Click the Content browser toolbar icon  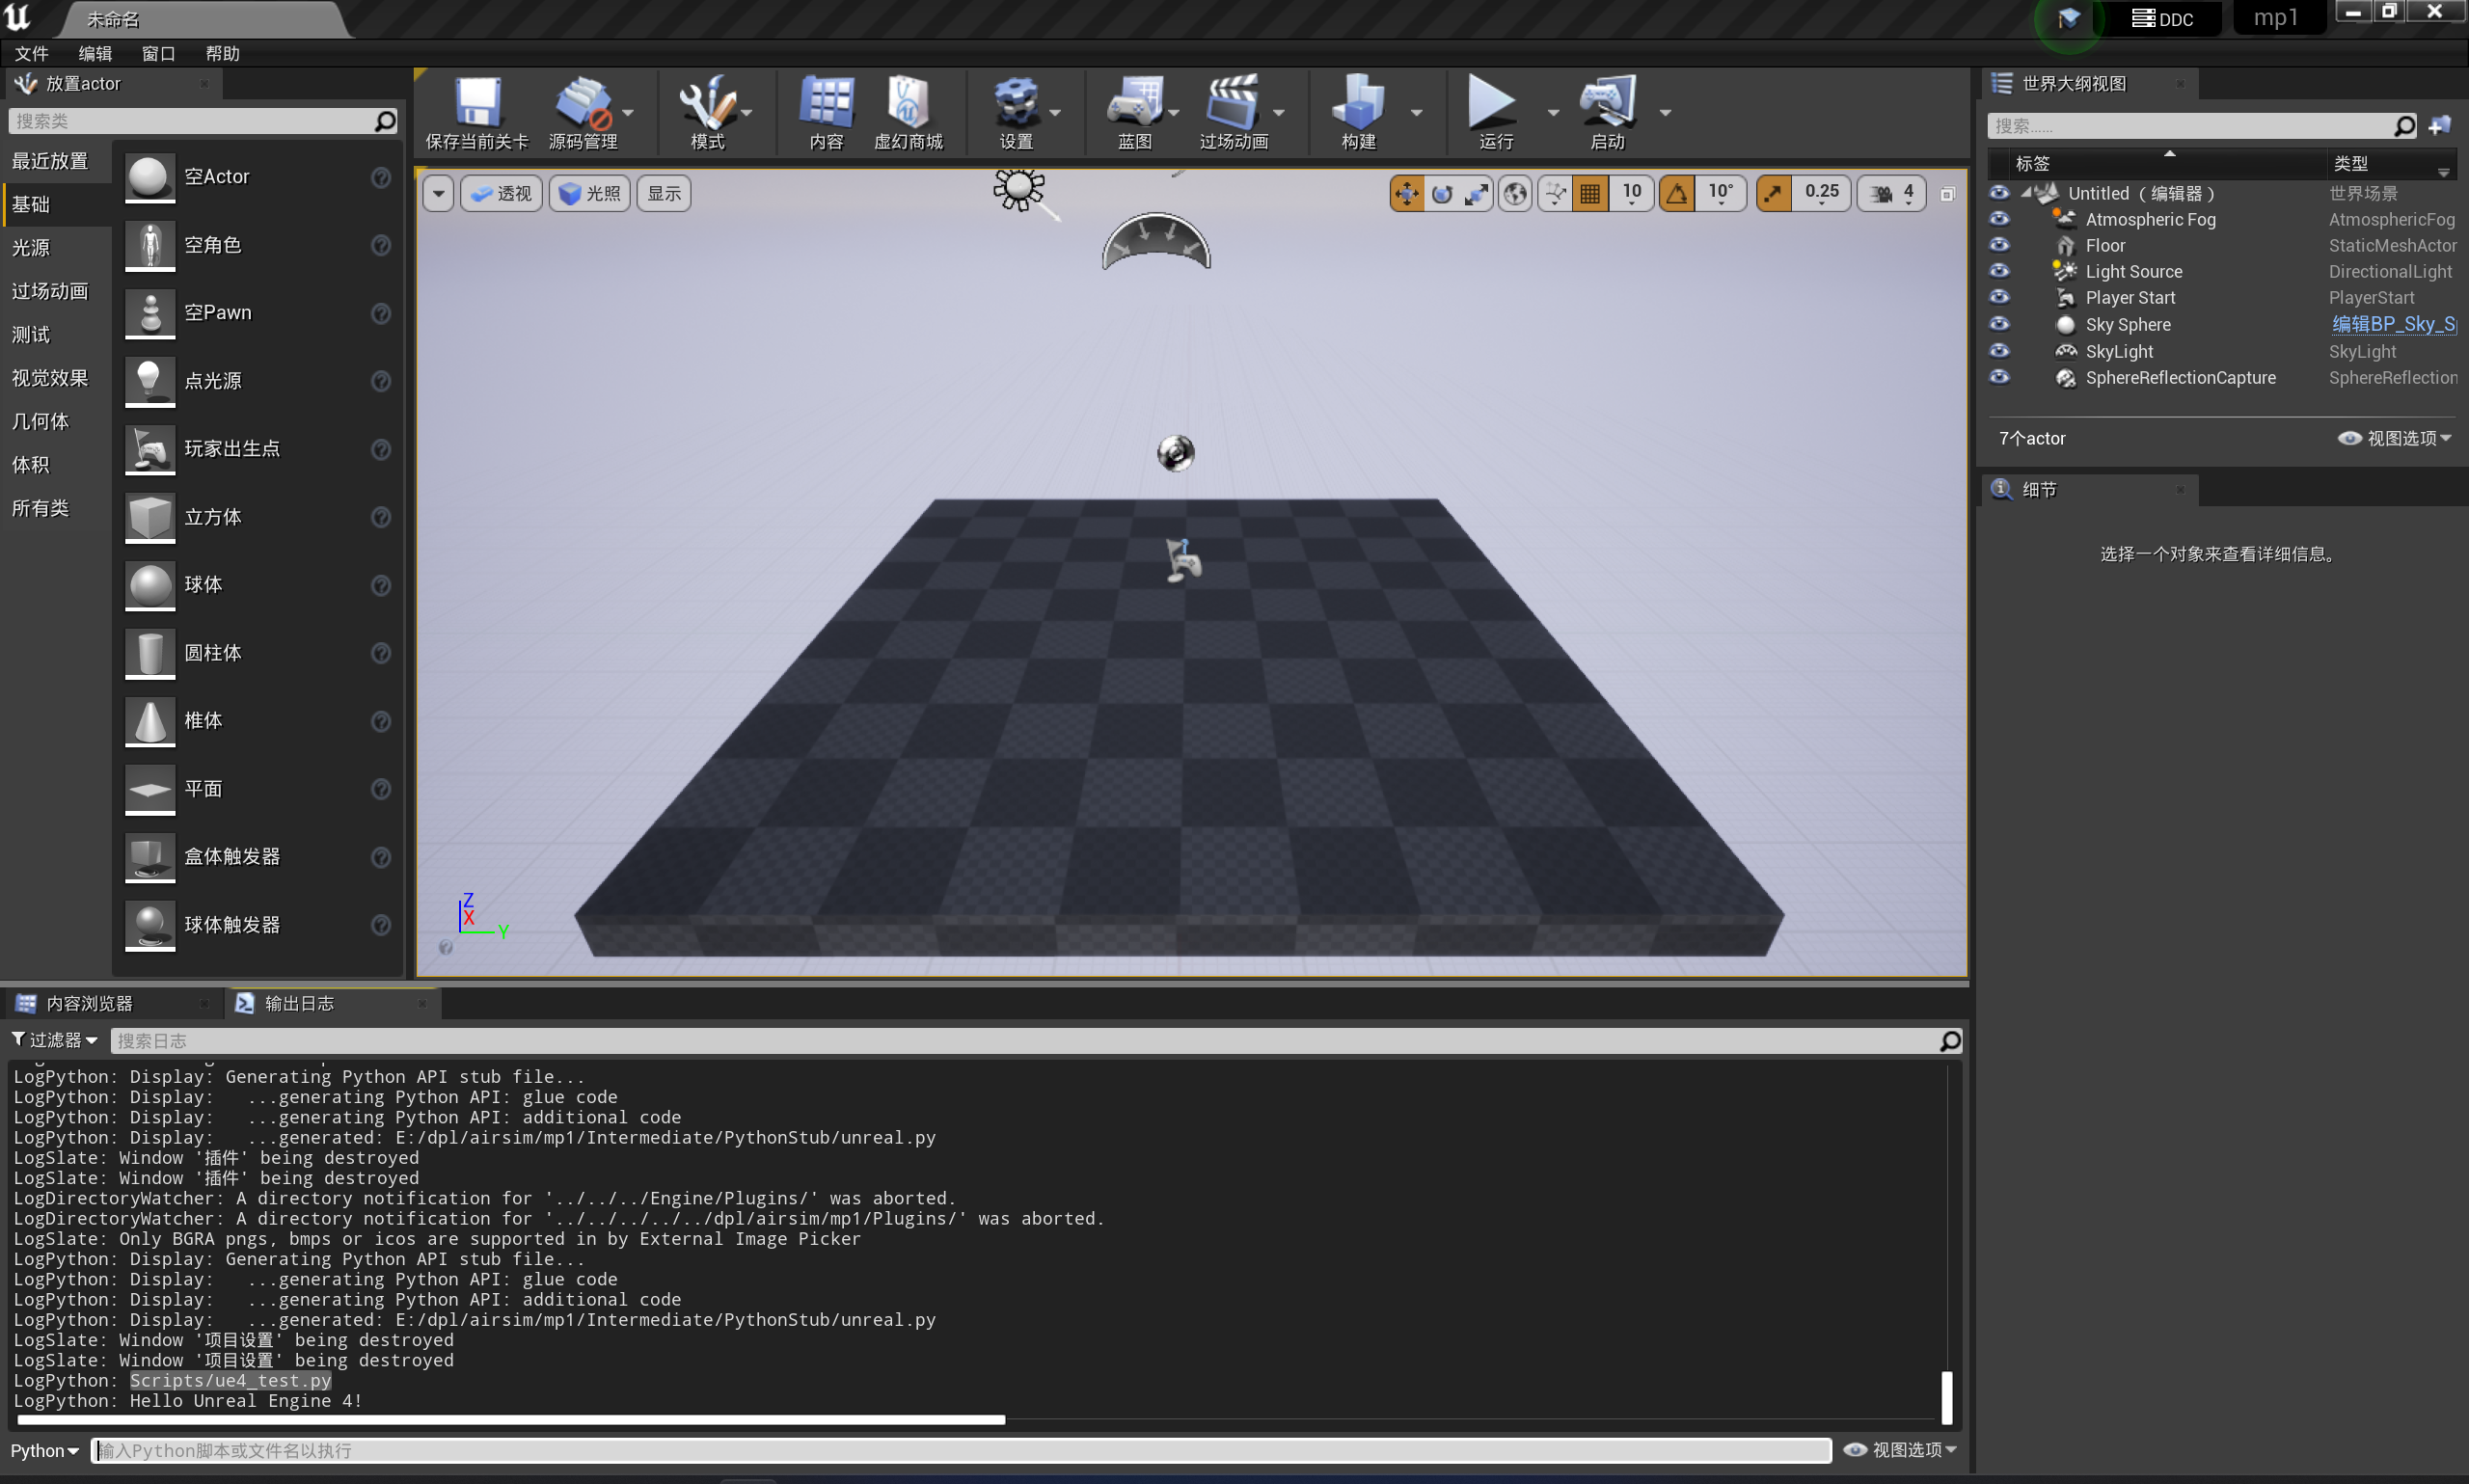click(826, 103)
